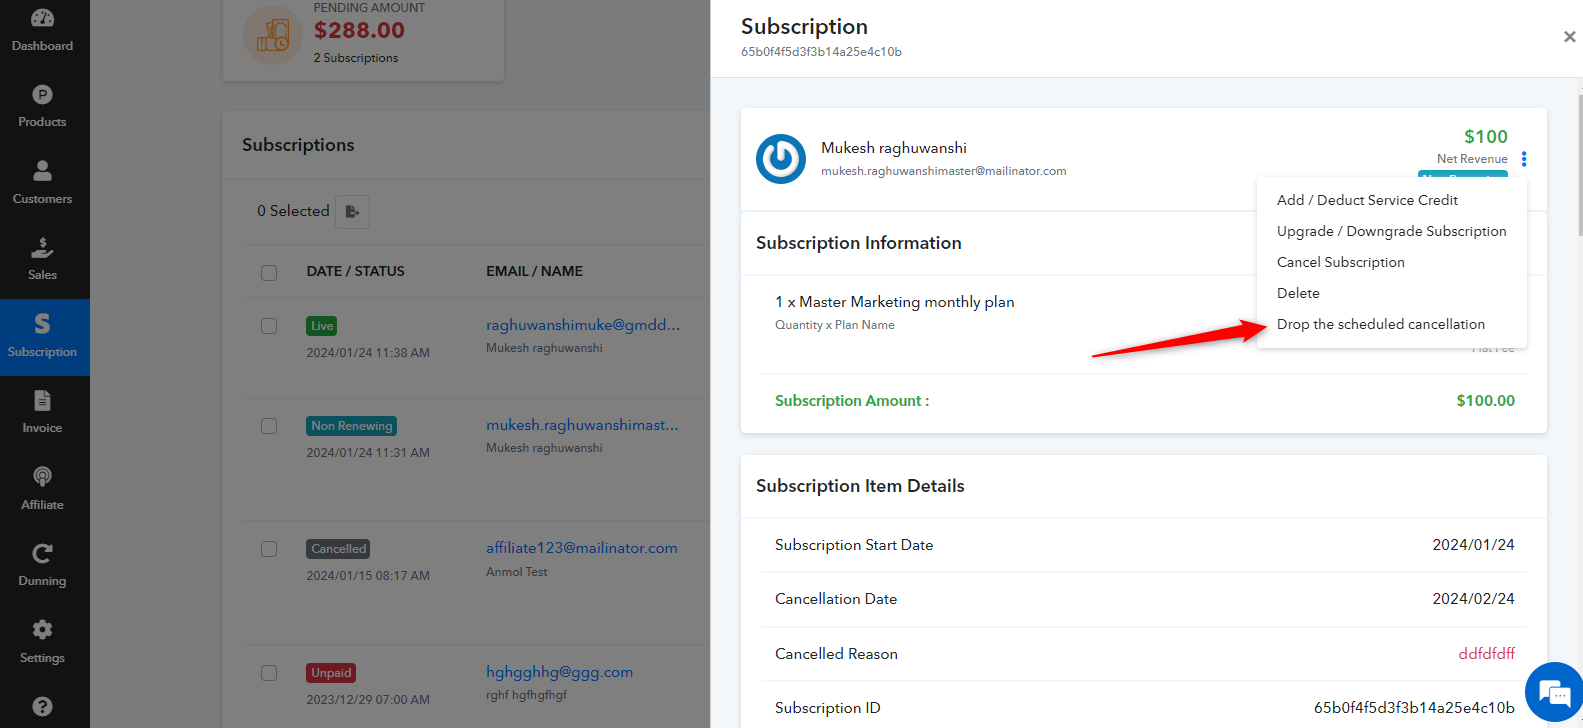
Task: Open the Settings gear in sidebar
Action: (42, 630)
